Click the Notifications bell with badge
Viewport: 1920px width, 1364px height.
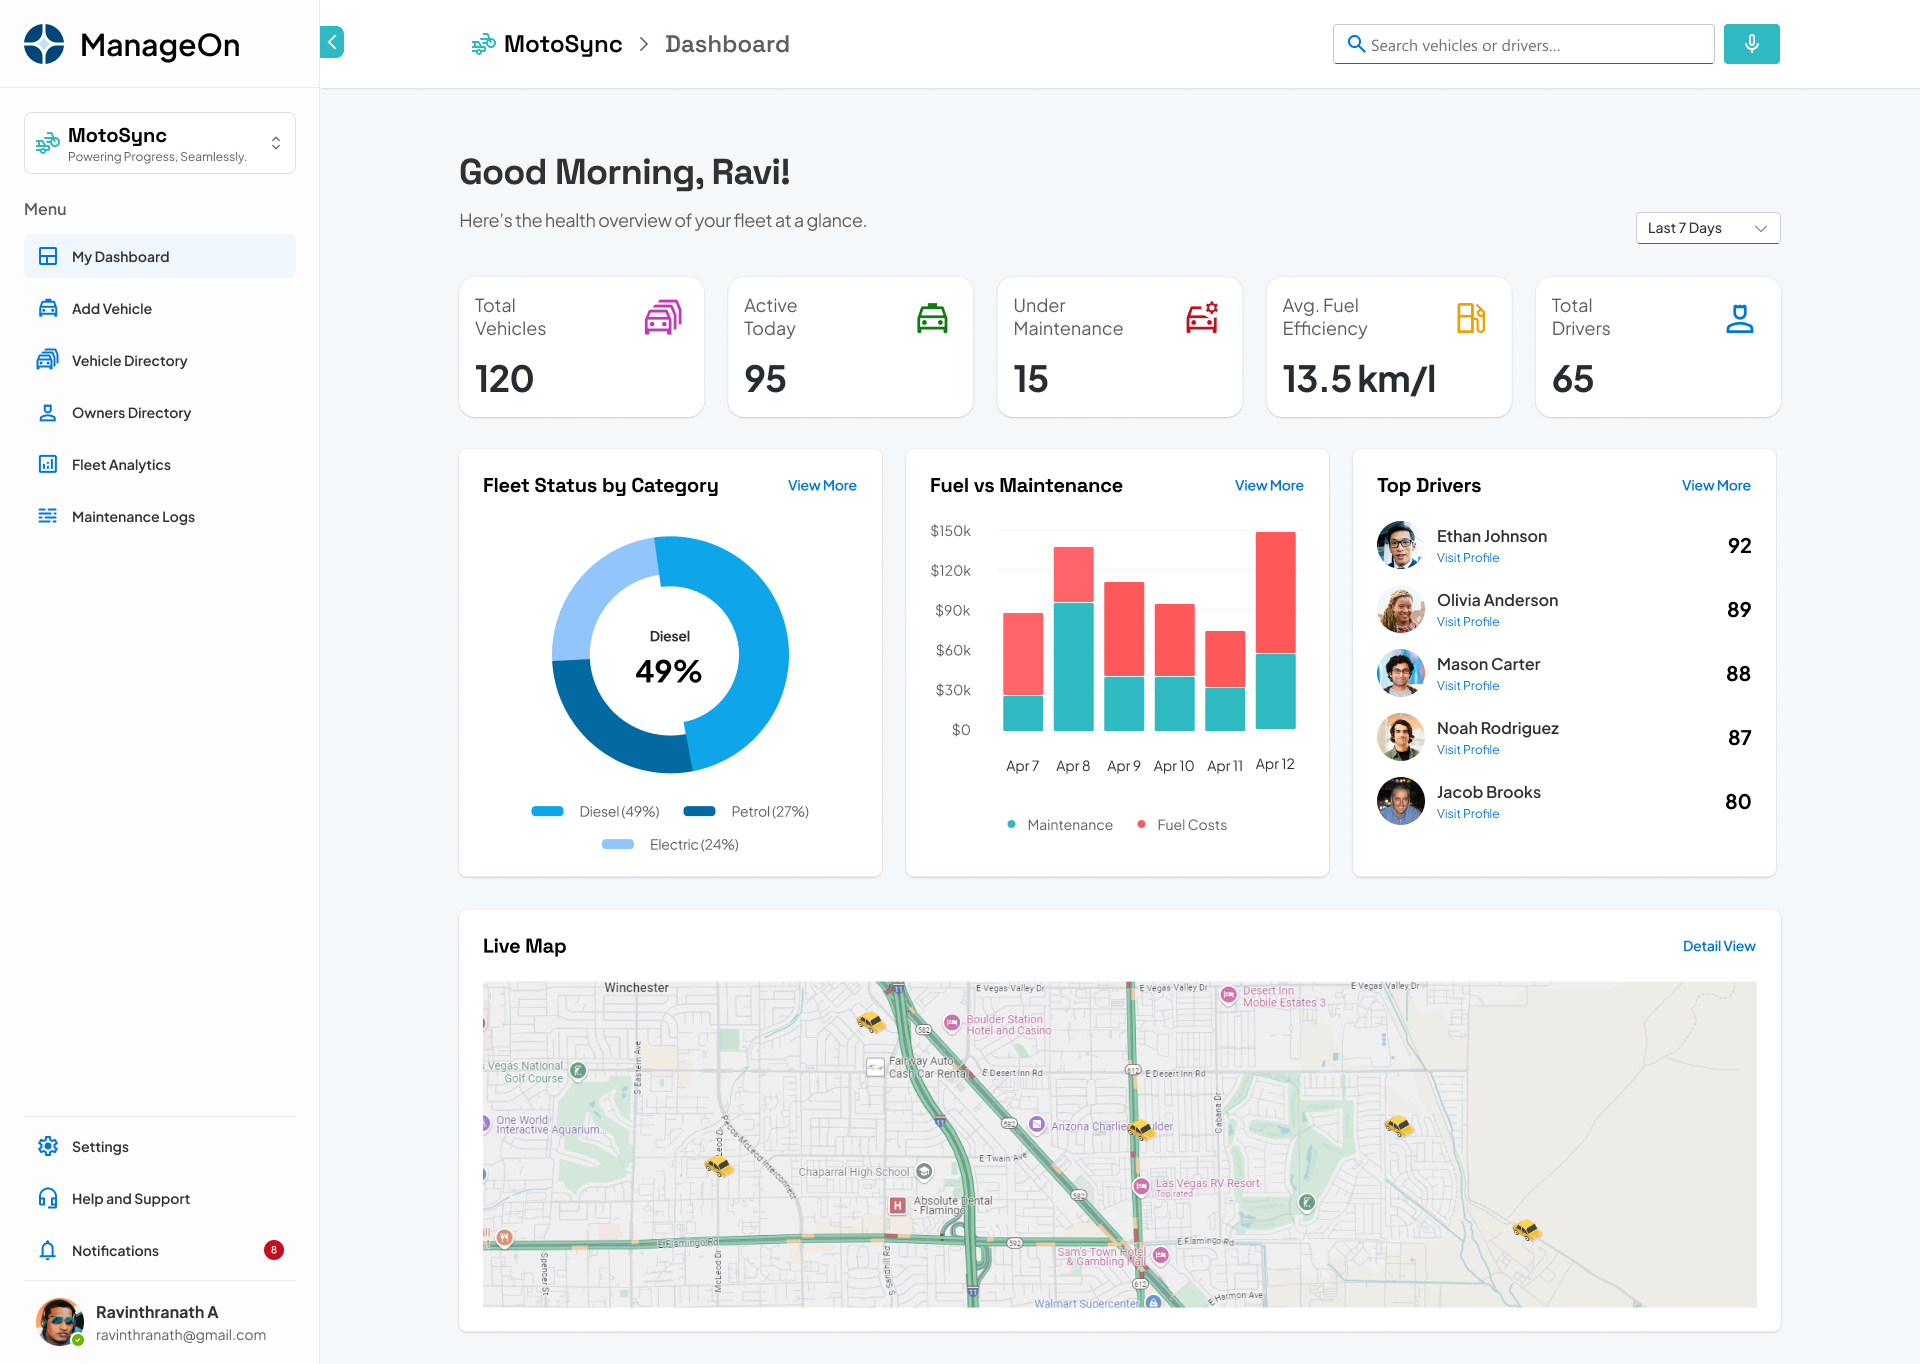click(48, 1250)
